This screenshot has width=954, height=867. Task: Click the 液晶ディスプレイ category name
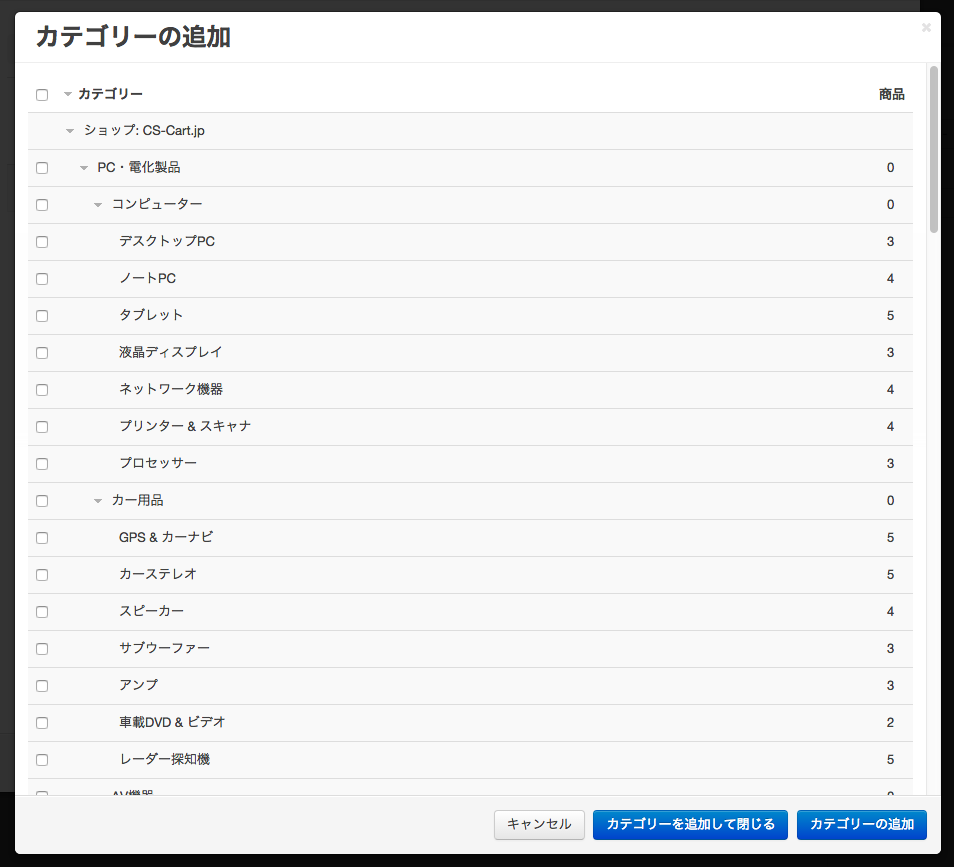170,352
